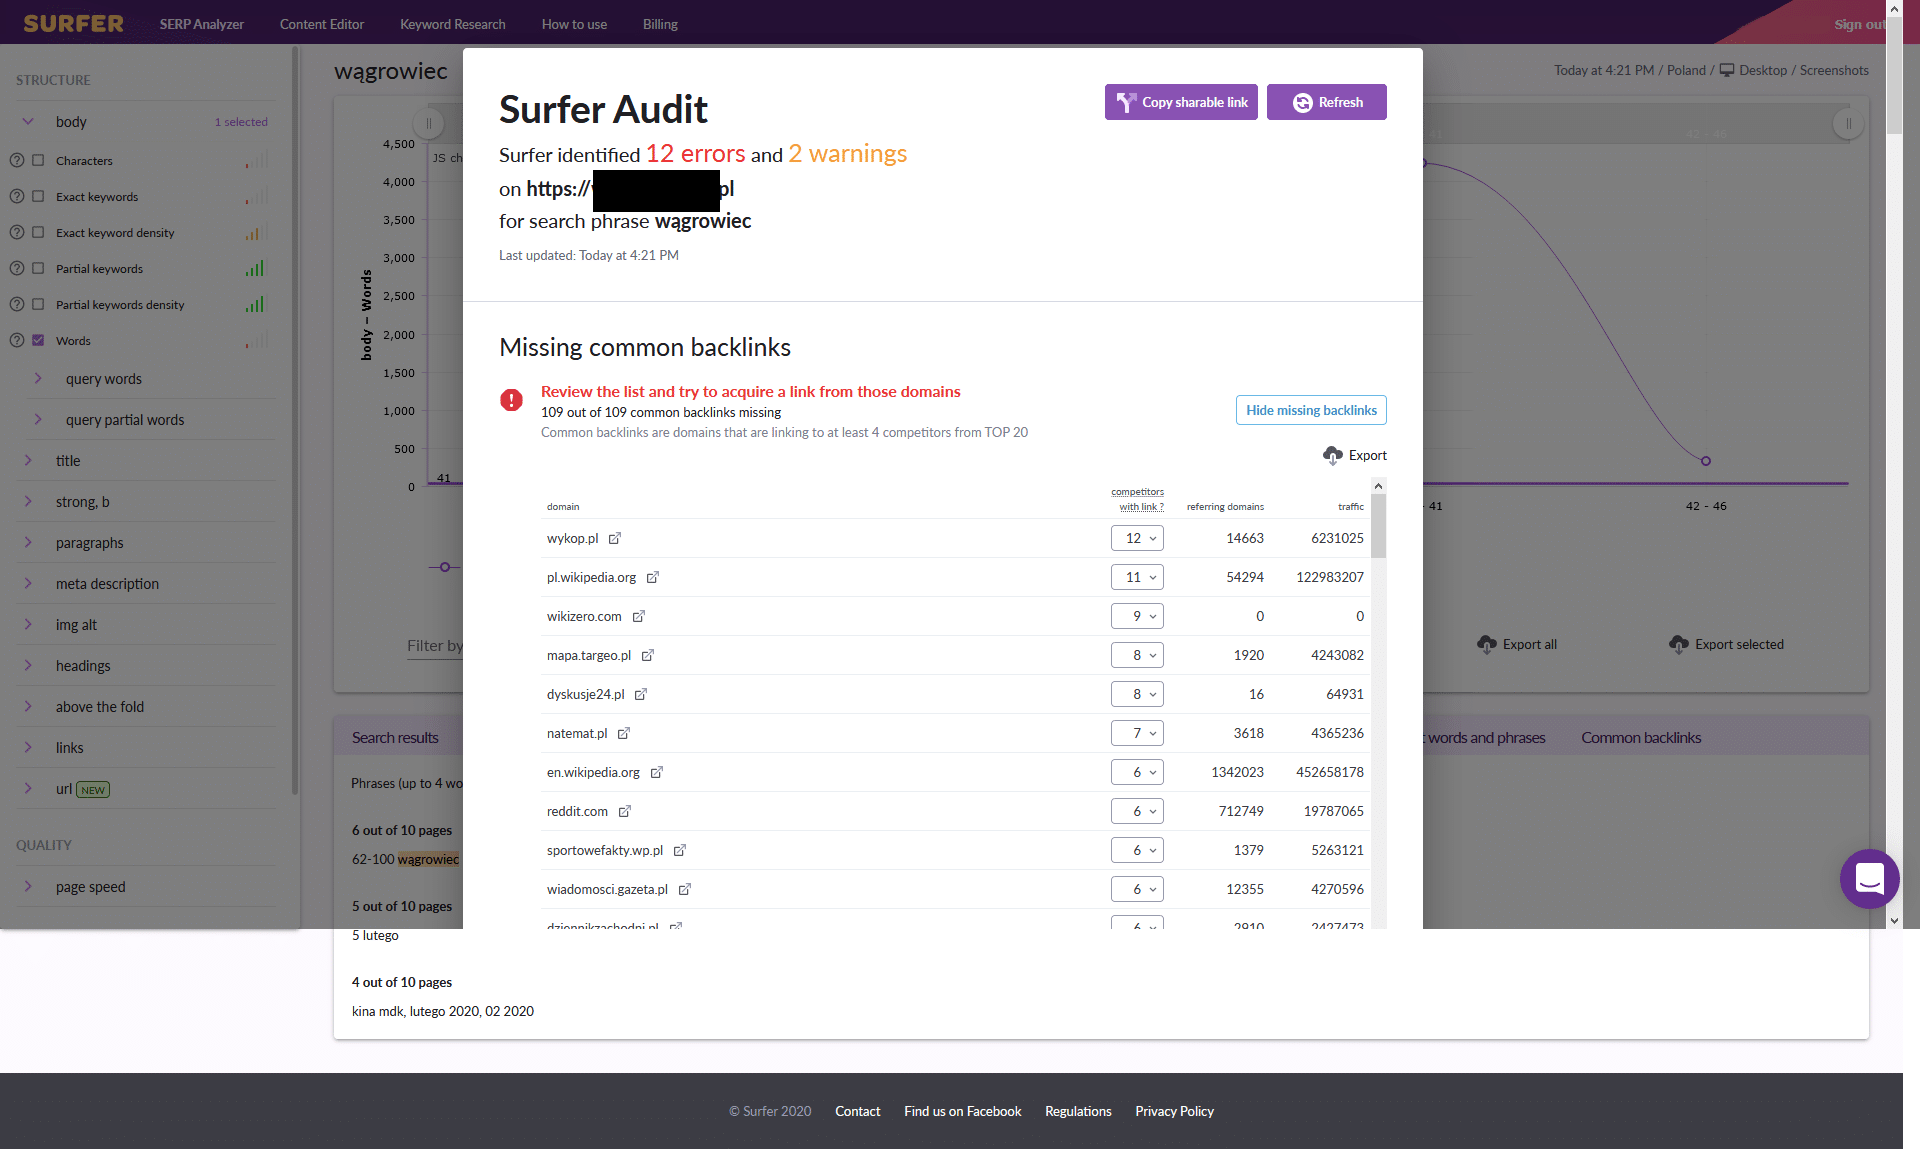Open the Contact footer link
This screenshot has height=1149, width=1920.
[x=858, y=1111]
